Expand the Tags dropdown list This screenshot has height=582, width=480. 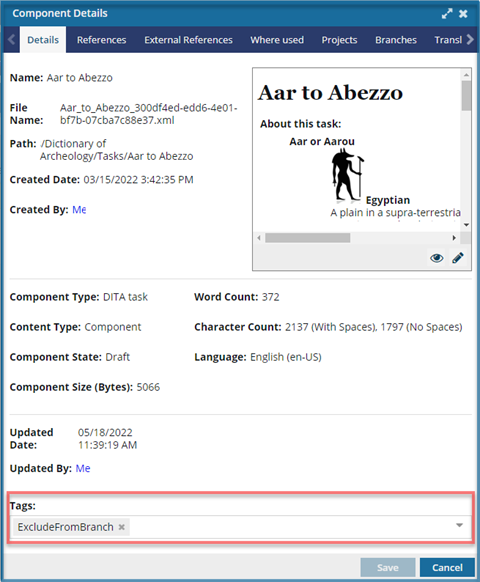point(459,525)
